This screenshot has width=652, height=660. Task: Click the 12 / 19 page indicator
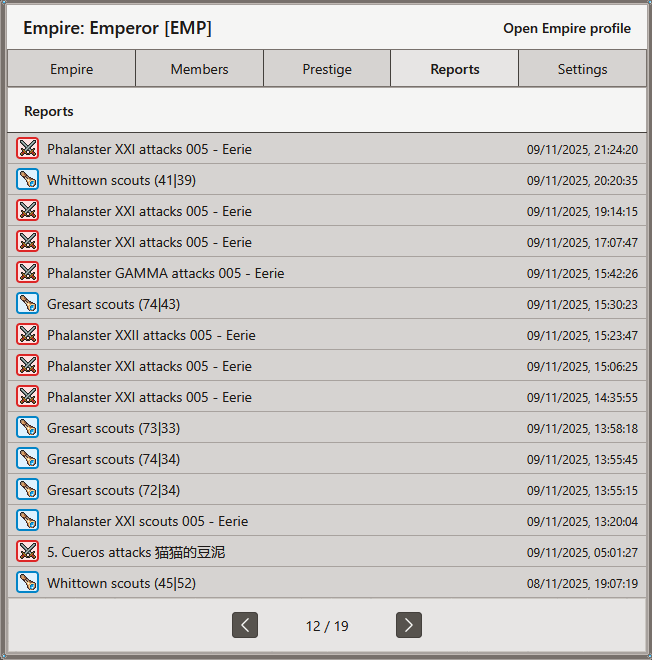point(327,626)
